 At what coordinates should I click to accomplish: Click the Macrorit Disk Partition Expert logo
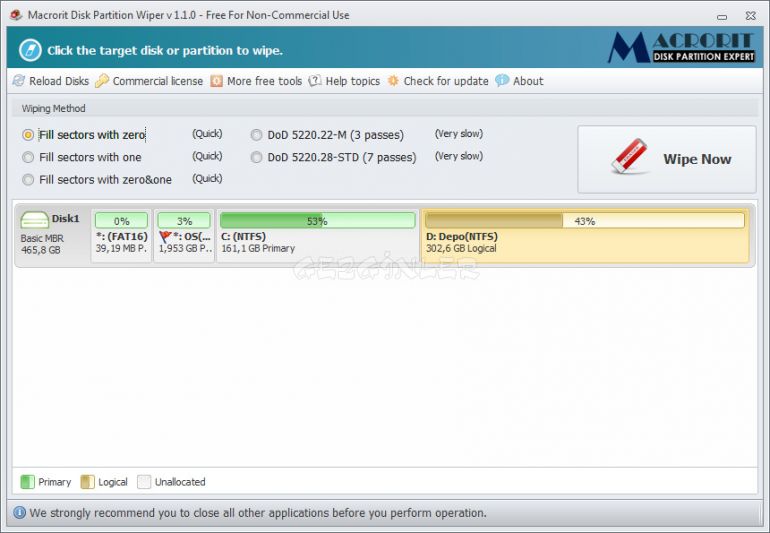pos(681,47)
